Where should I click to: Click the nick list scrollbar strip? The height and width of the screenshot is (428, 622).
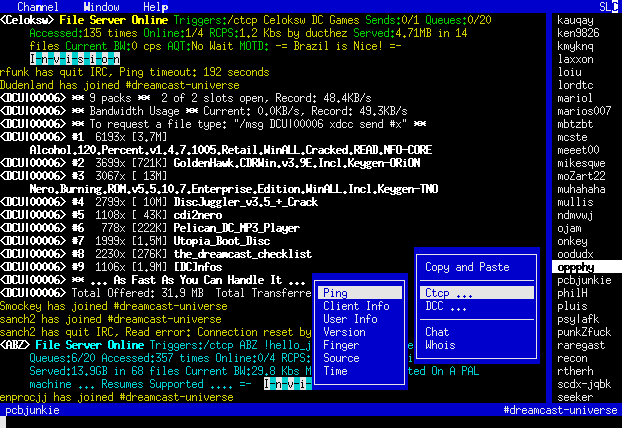point(549,208)
